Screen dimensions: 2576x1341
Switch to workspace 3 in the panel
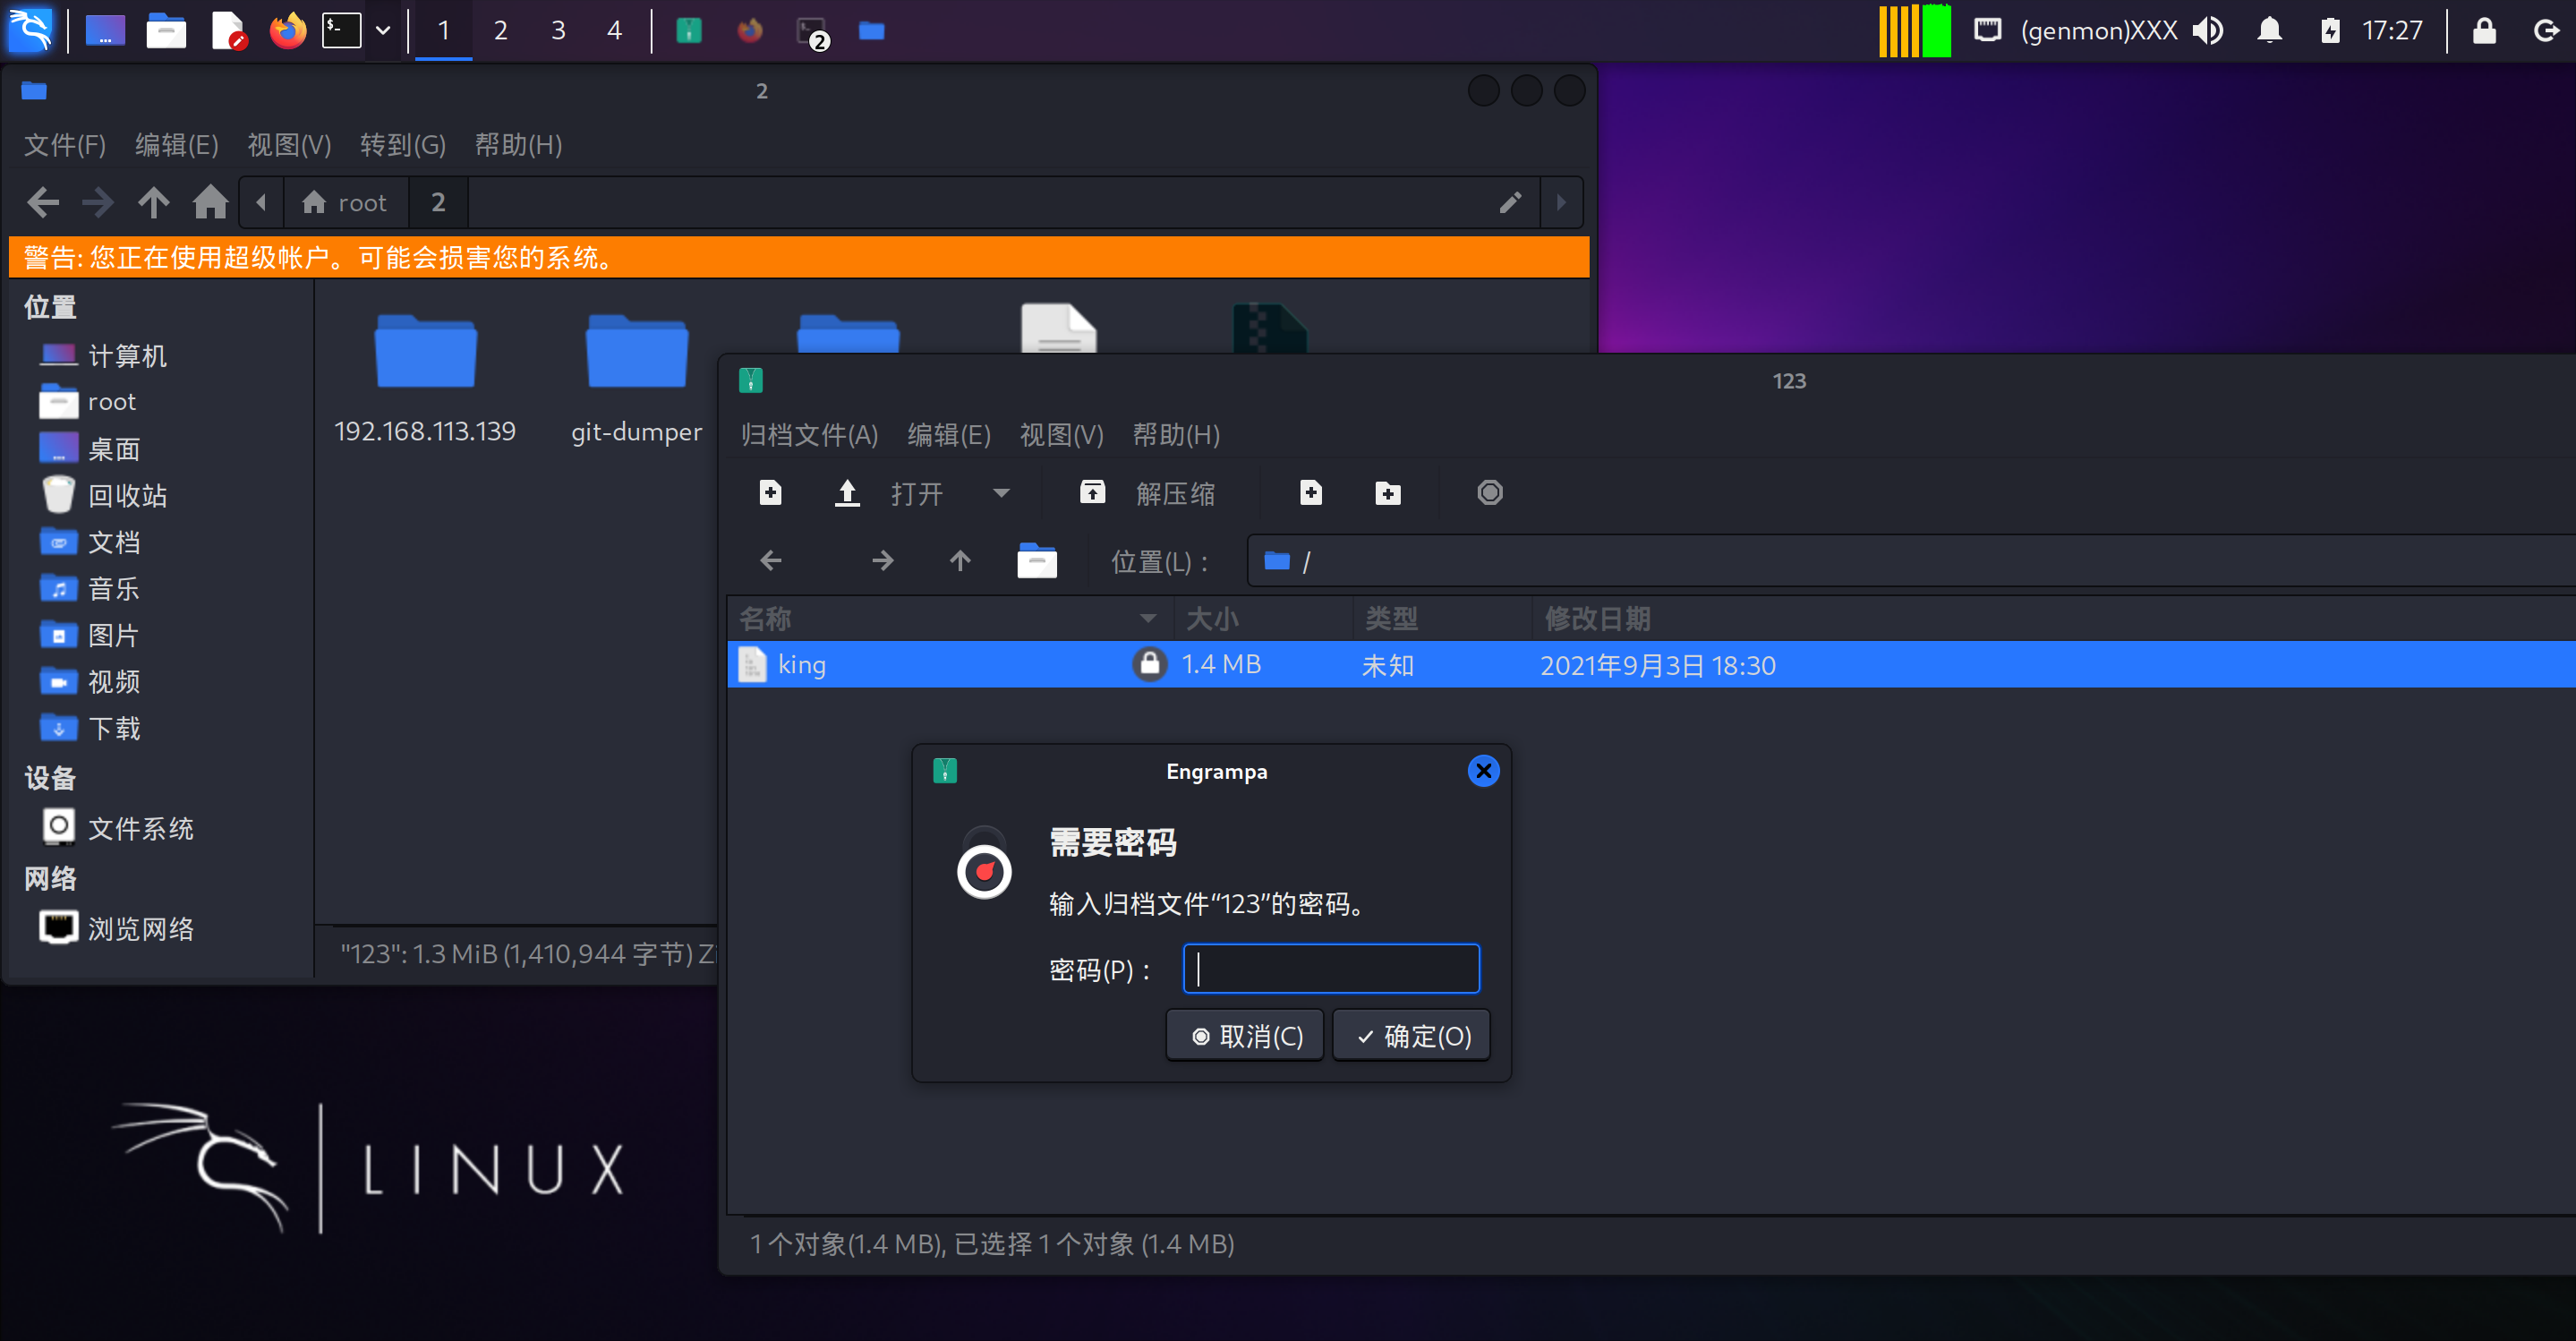point(558,31)
